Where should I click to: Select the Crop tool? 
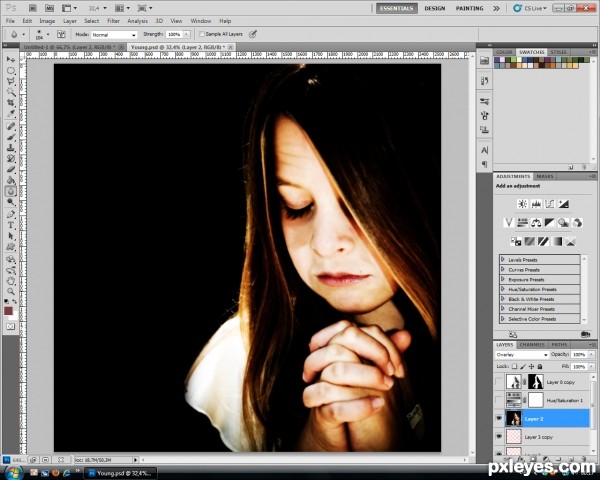point(11,103)
